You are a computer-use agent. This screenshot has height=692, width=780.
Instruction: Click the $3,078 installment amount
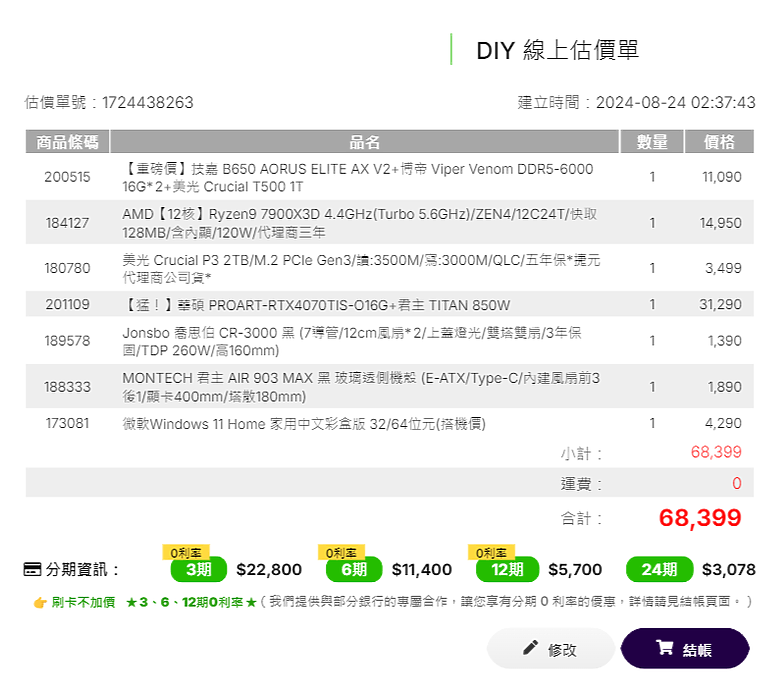coord(729,570)
